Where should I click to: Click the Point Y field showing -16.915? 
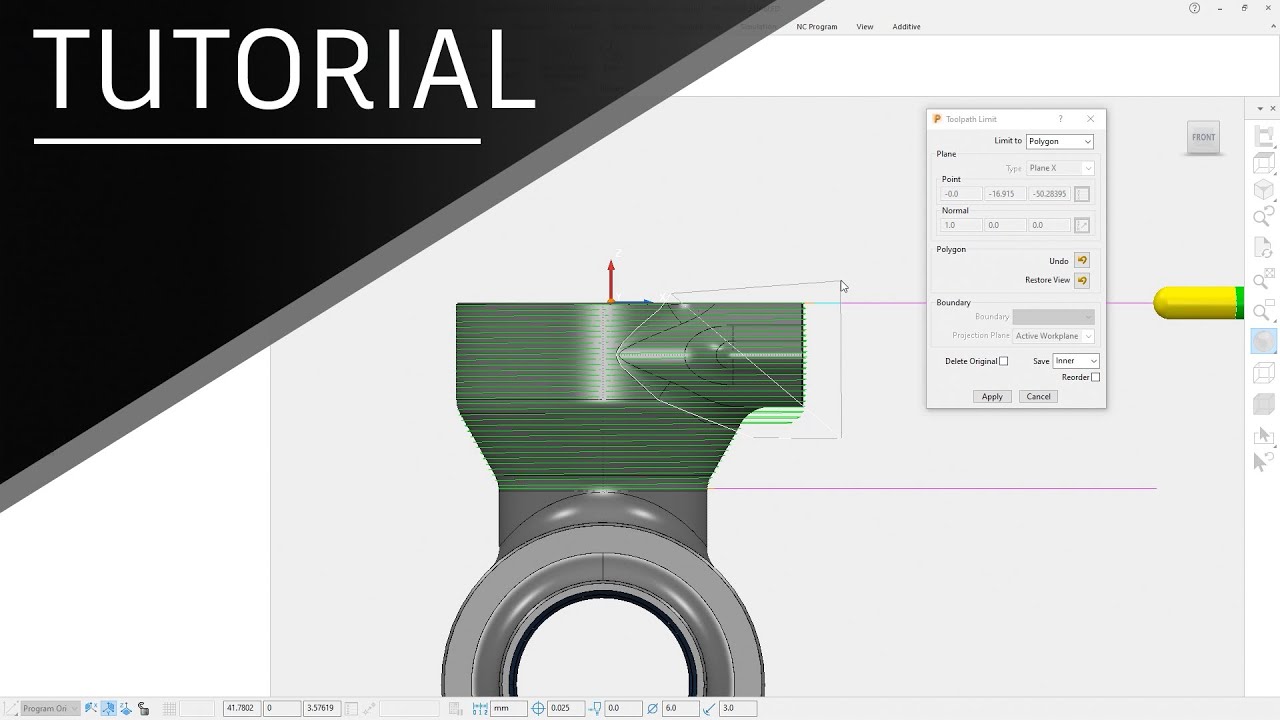pos(1005,194)
